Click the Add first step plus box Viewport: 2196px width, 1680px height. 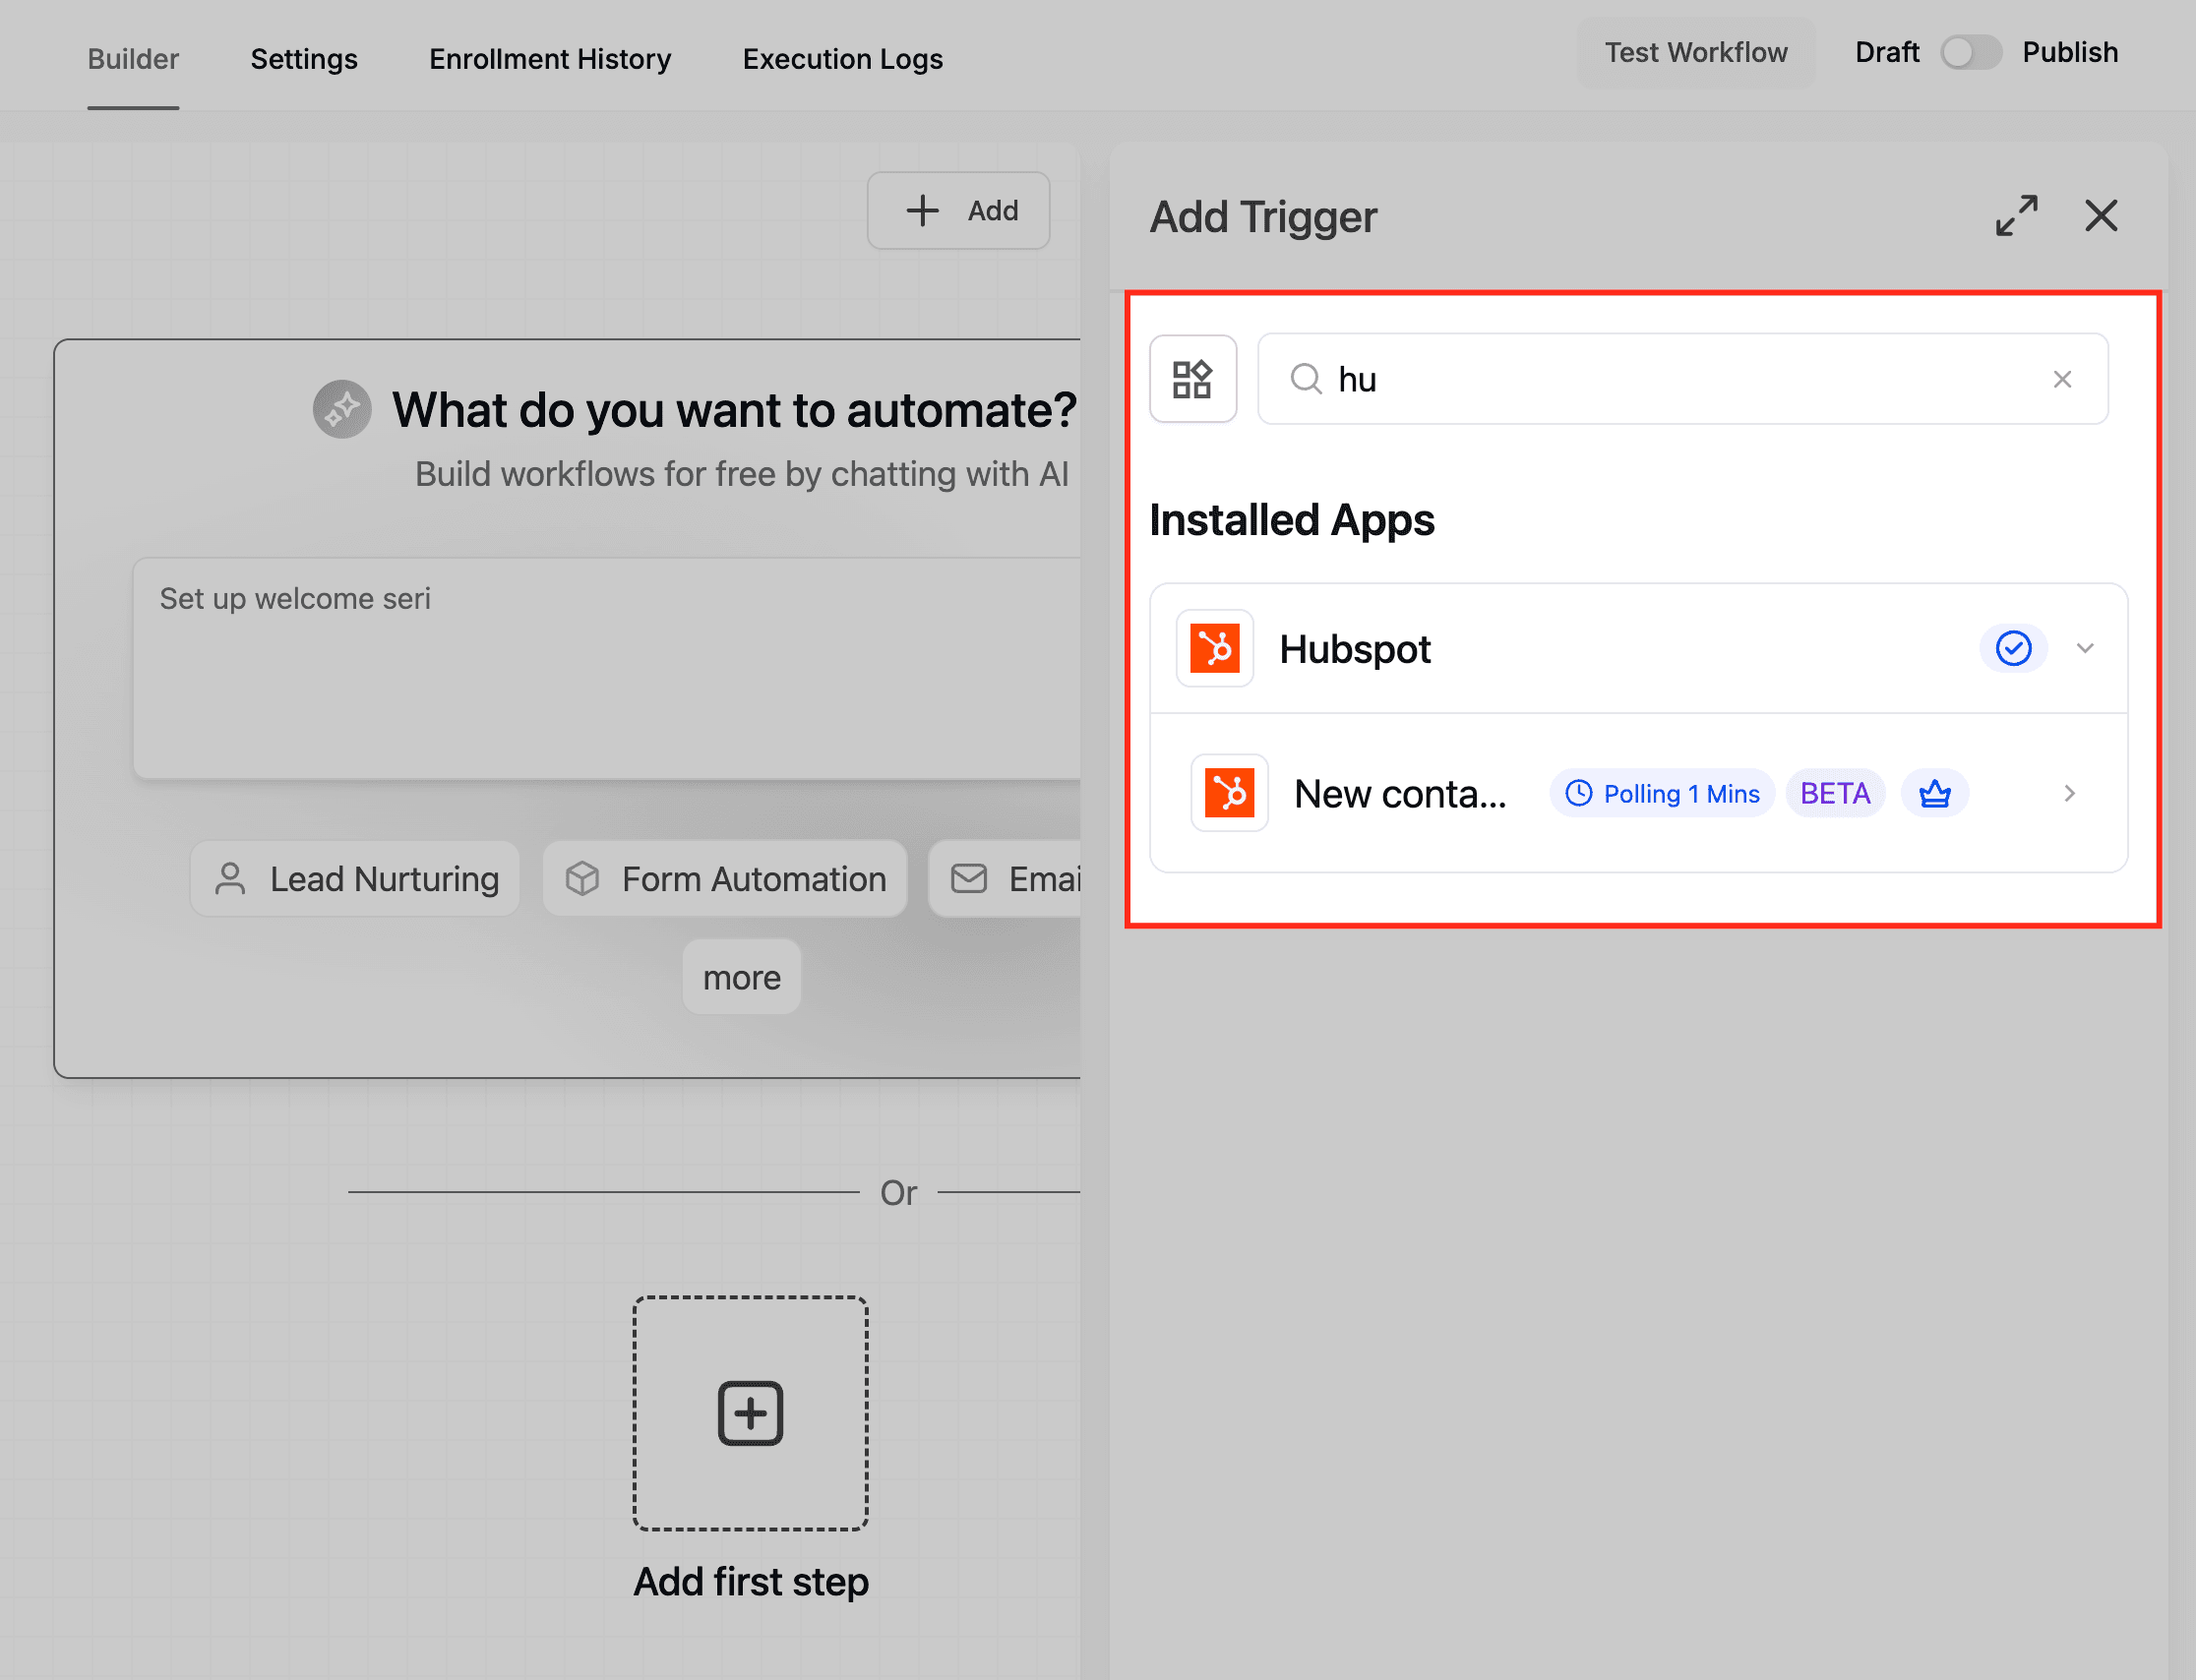pos(750,1412)
